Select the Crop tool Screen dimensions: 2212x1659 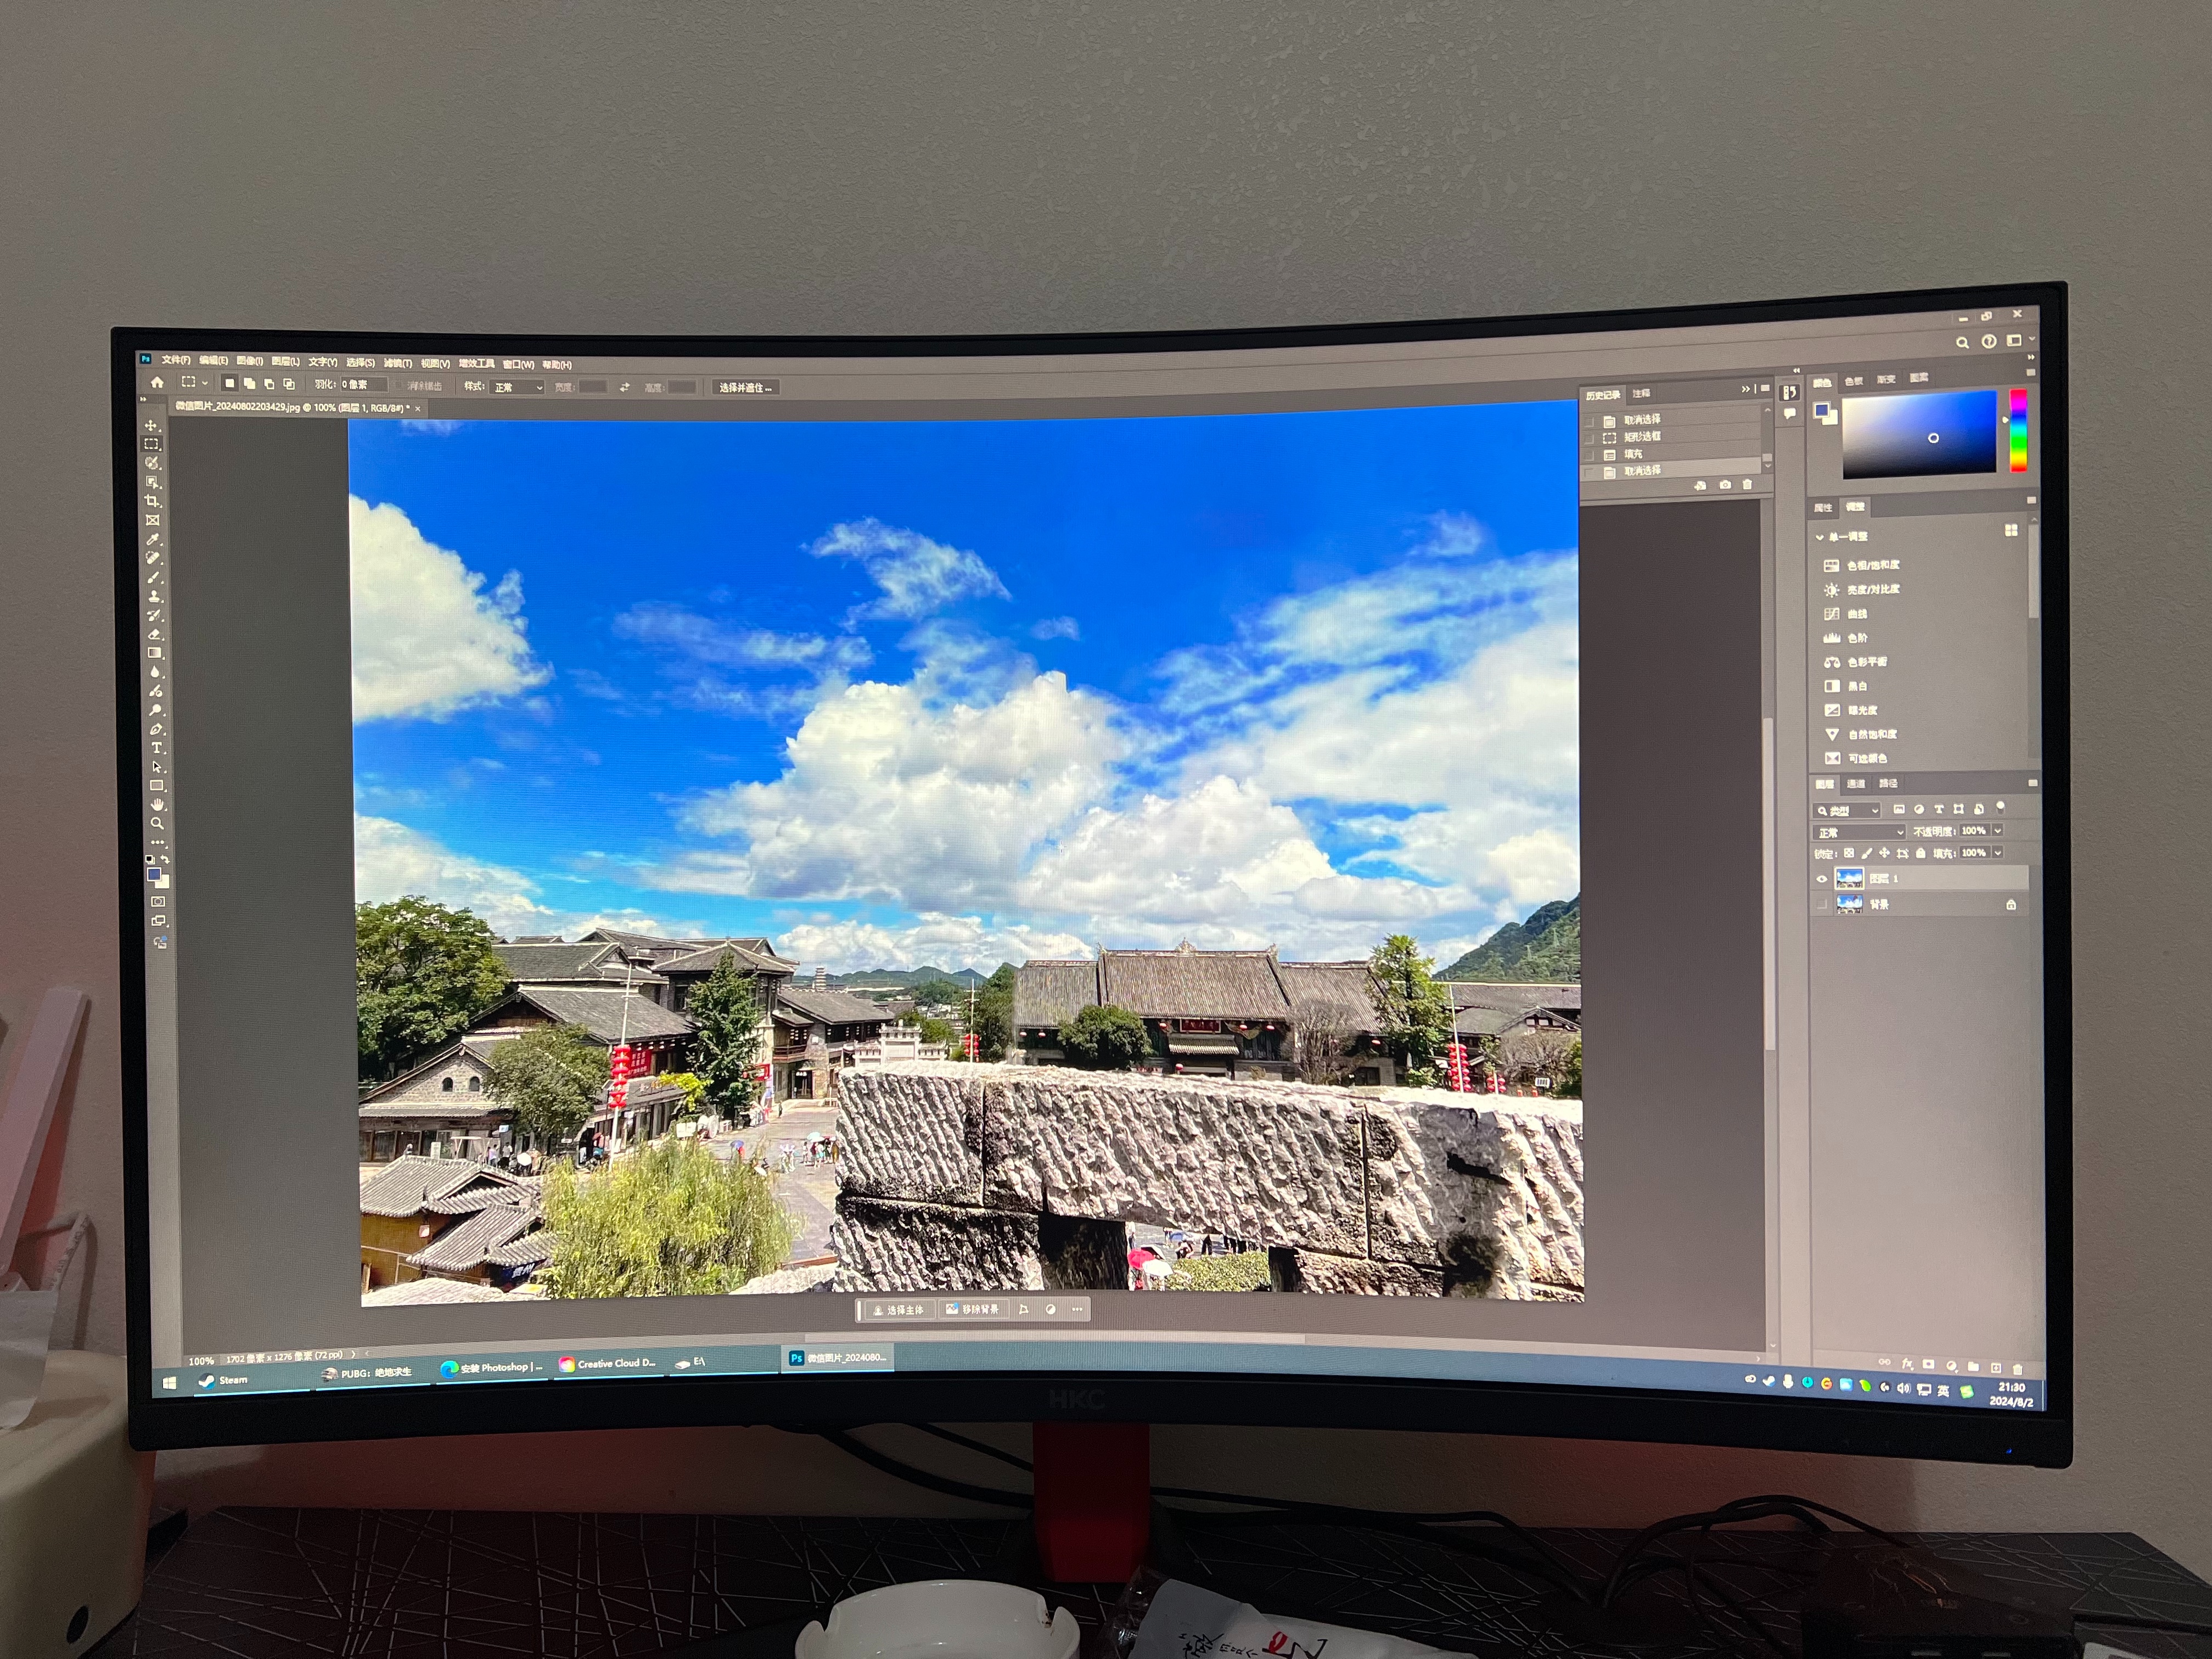[152, 501]
